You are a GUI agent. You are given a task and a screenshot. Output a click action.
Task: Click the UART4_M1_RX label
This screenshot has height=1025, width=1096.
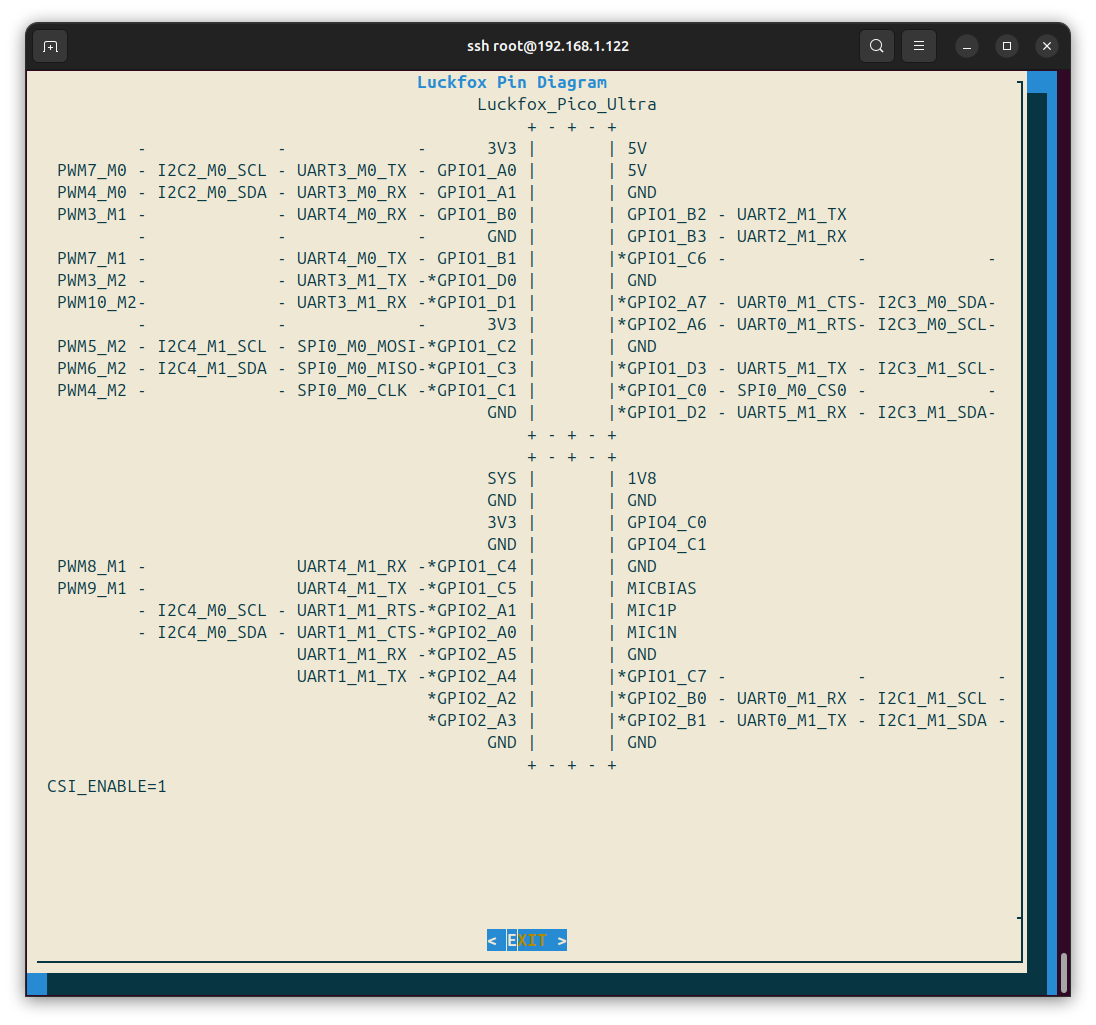352,566
